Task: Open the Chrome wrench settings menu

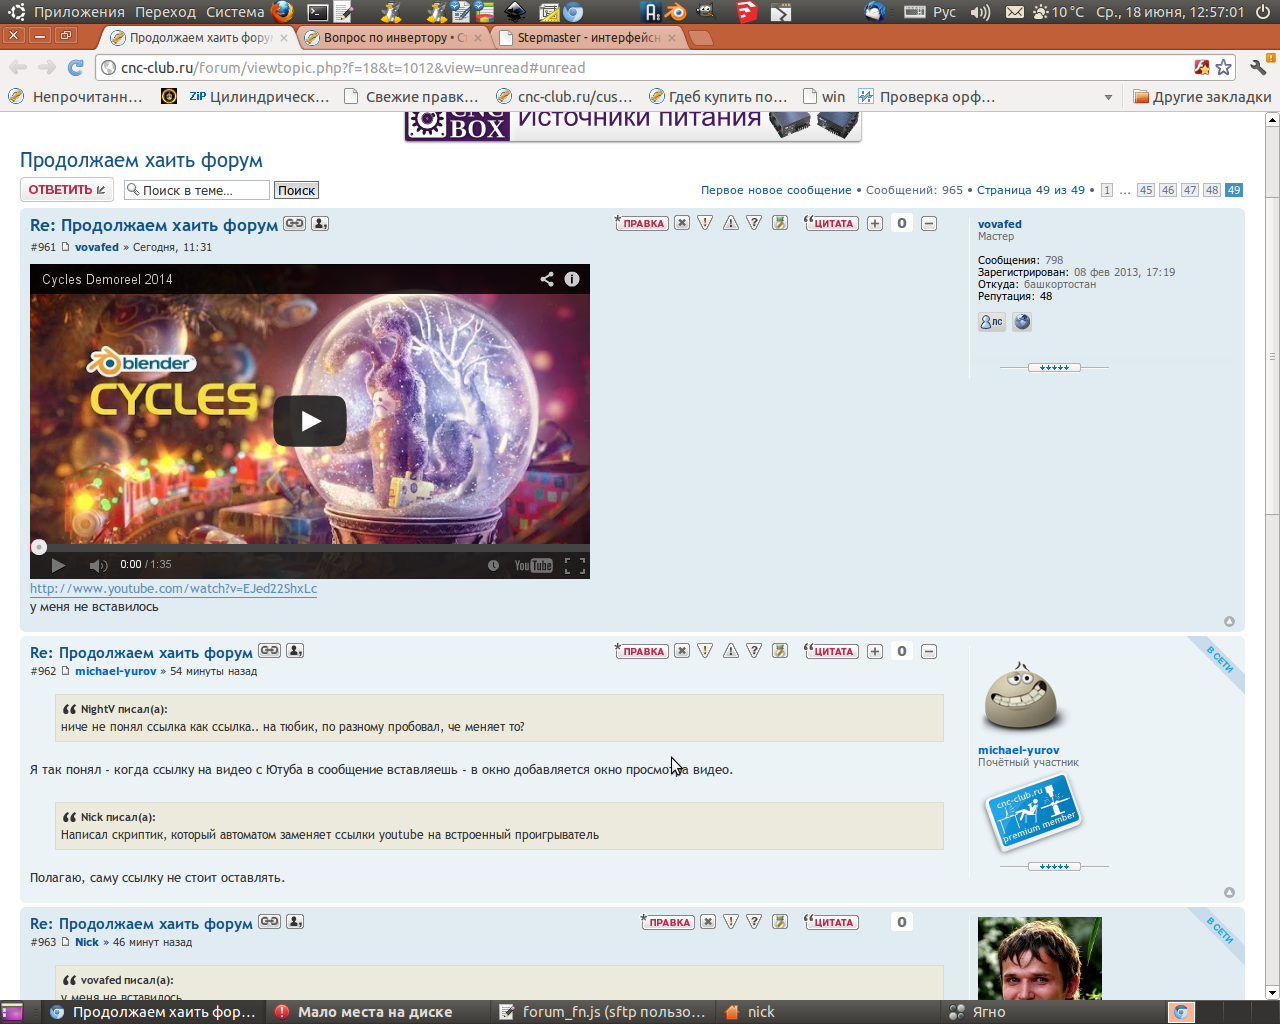Action: click(x=1258, y=67)
